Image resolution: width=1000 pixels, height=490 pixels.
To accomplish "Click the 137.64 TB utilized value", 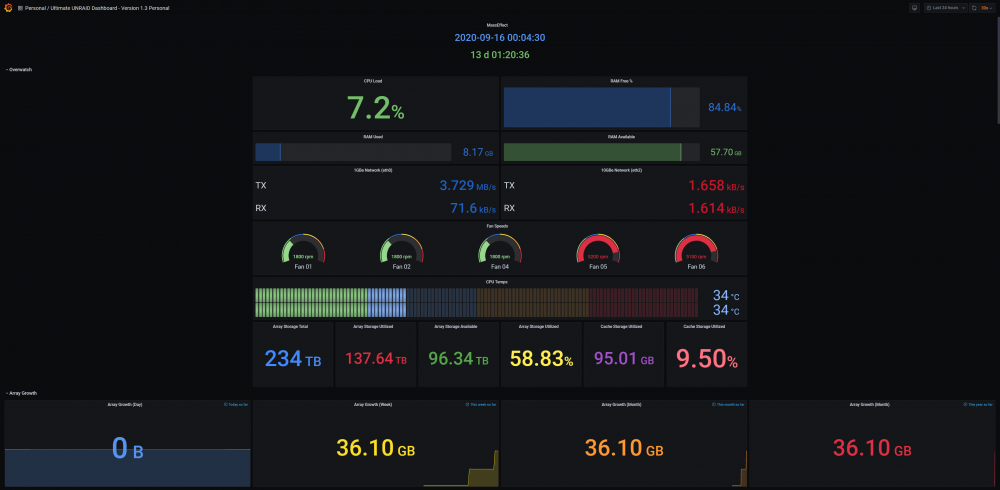I will (x=376, y=359).
